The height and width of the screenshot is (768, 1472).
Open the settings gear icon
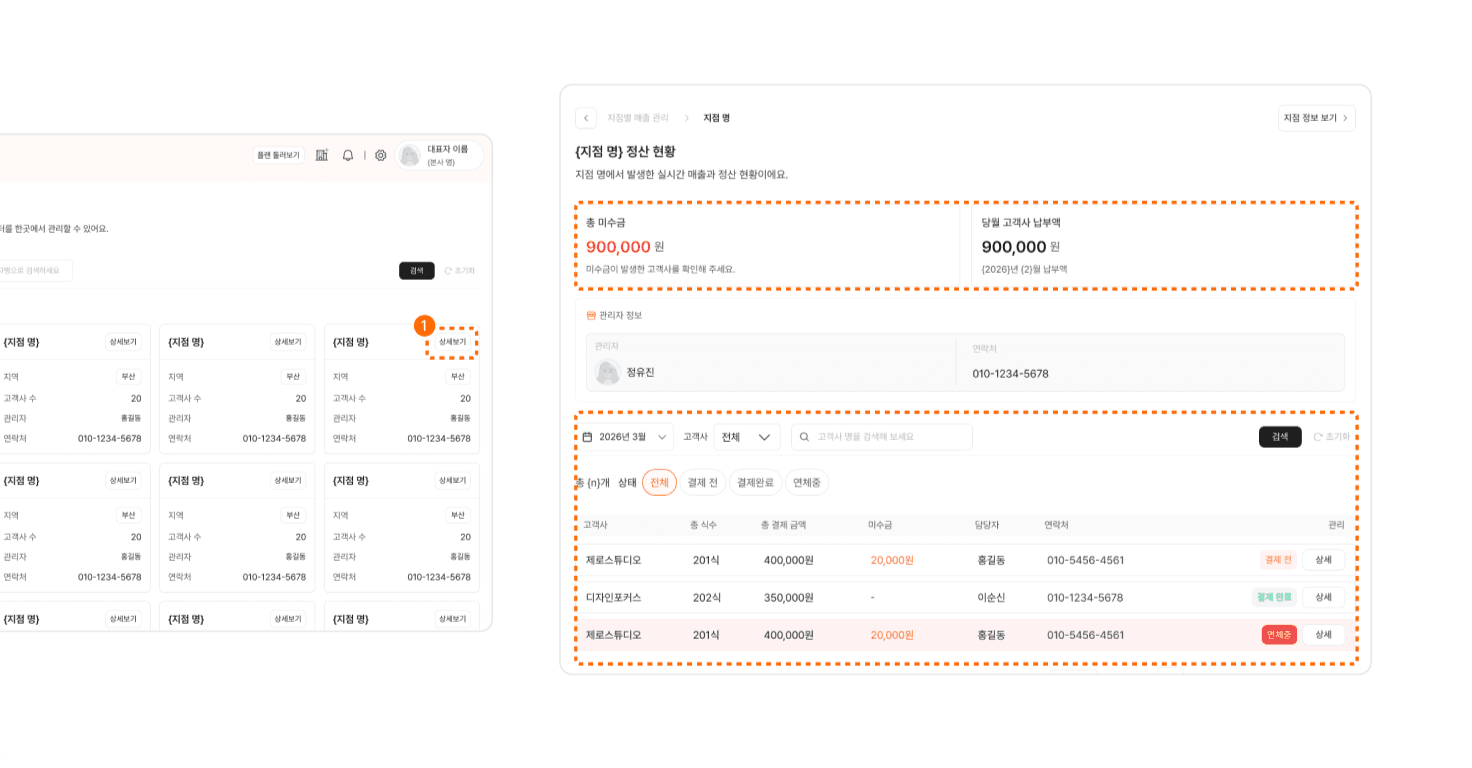point(381,155)
